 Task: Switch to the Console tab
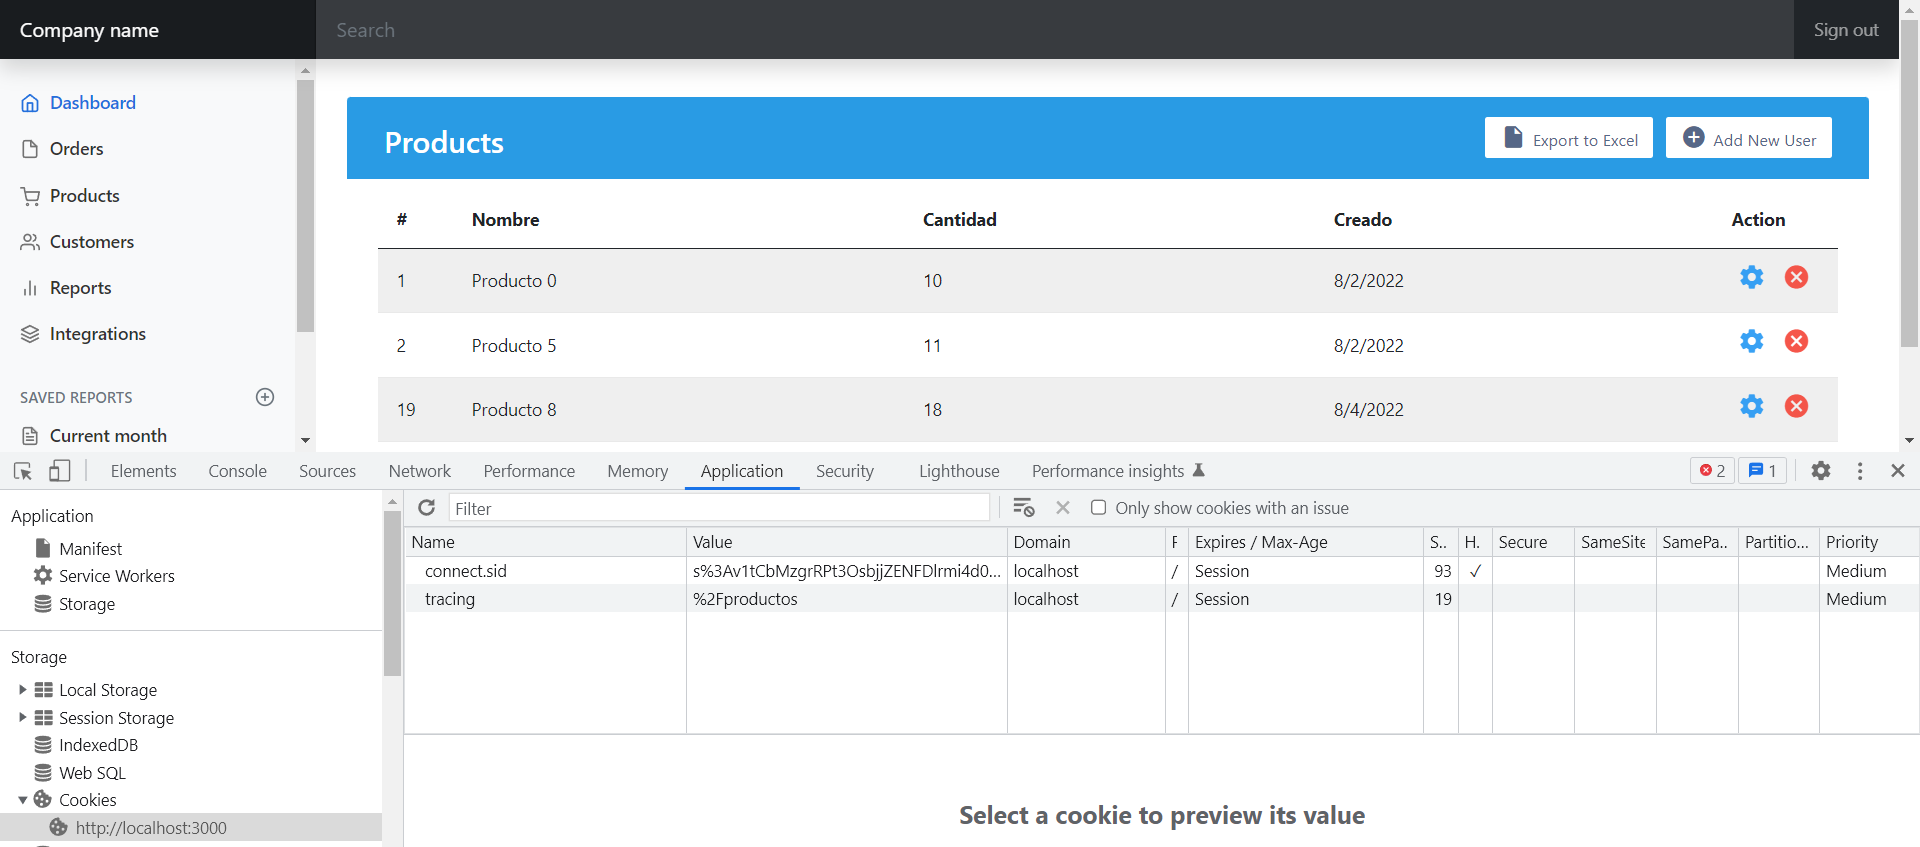pyautogui.click(x=237, y=471)
